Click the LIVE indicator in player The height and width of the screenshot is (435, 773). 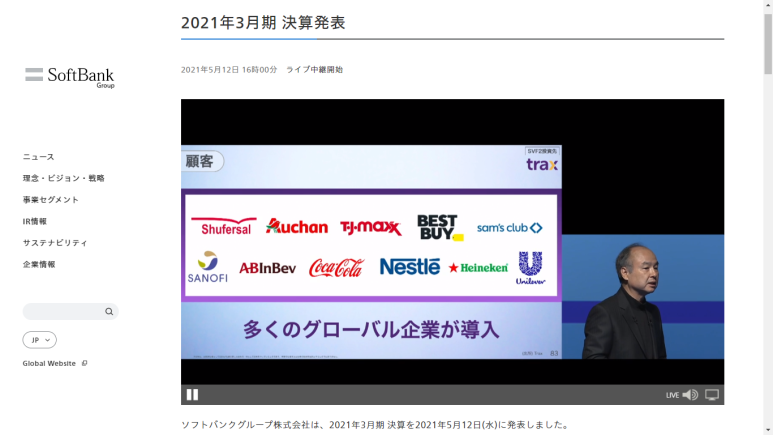pyautogui.click(x=672, y=395)
